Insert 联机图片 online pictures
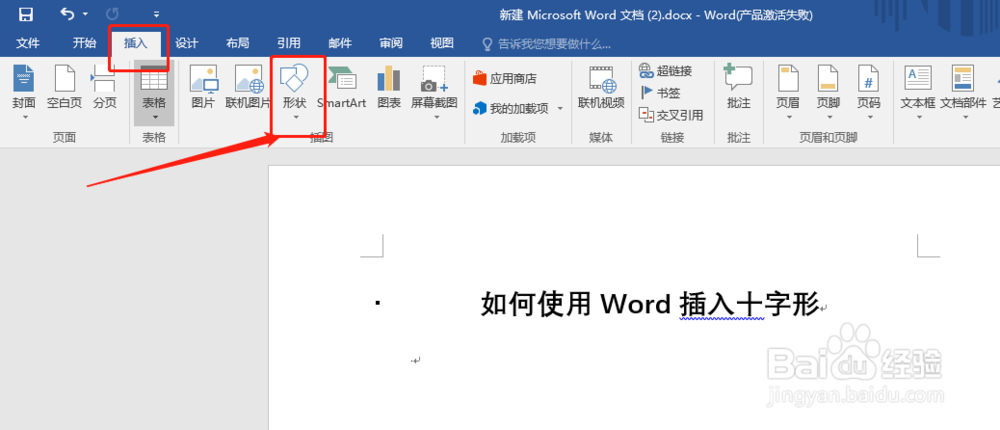 [248, 87]
